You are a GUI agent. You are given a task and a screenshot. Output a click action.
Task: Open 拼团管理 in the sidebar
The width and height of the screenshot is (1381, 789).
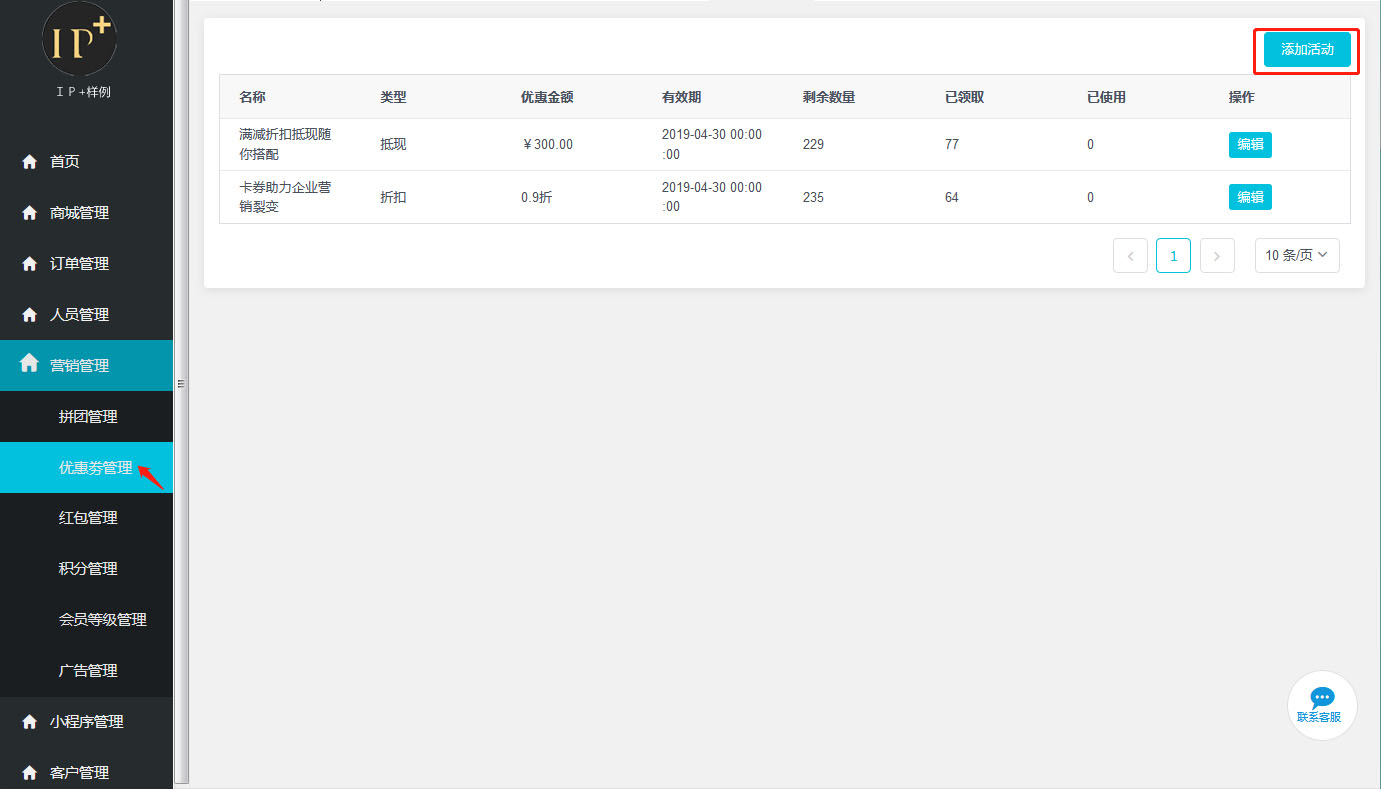(x=88, y=417)
